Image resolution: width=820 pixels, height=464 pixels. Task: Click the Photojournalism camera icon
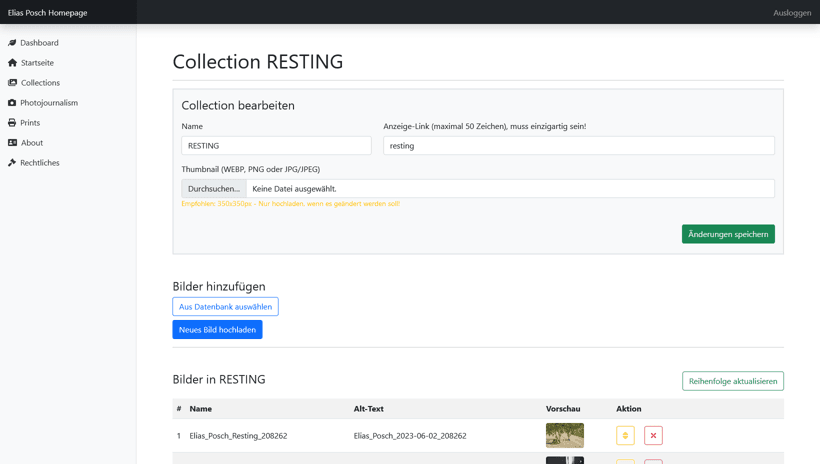pos(12,103)
